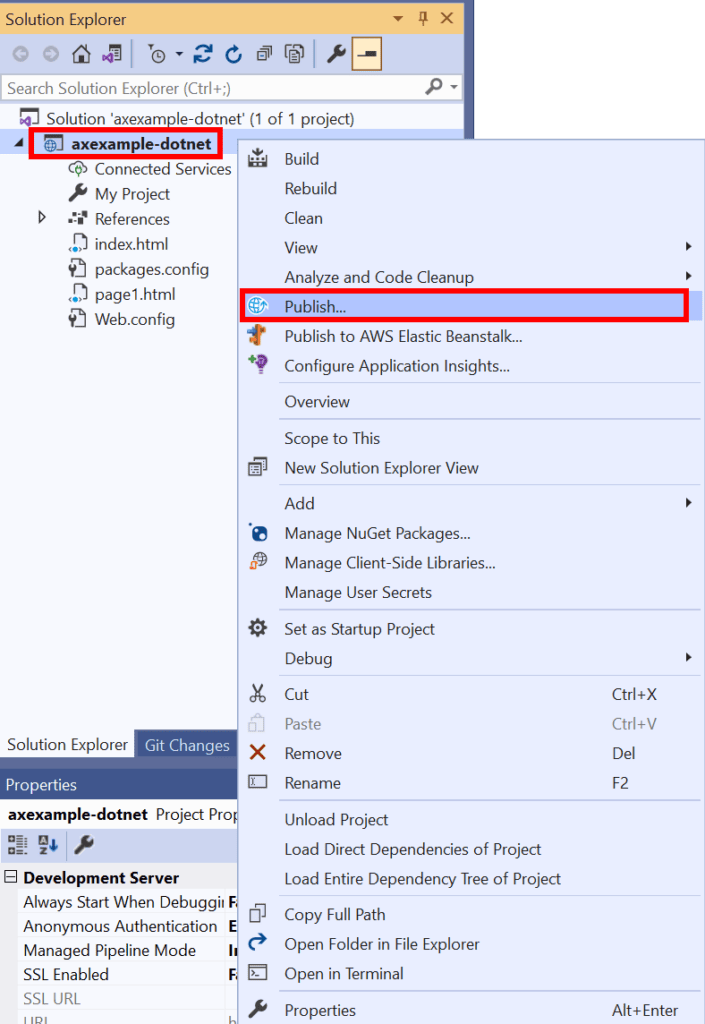Click the Search Solution Explorer field

point(210,88)
